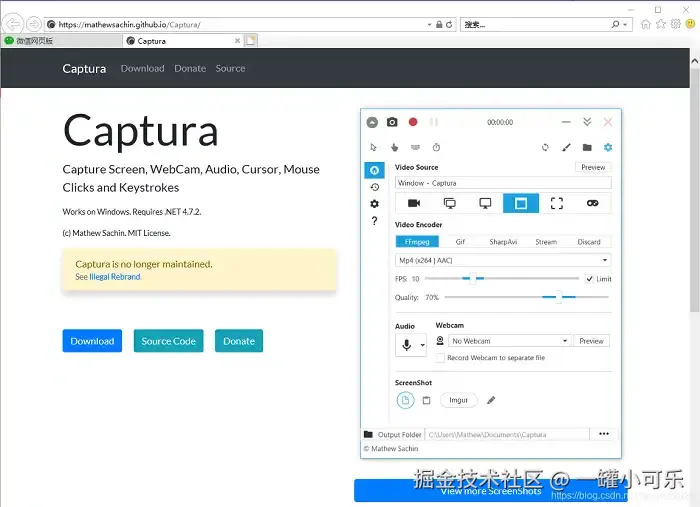Select the full desktop video source icon
700x507 pixels.
[x=450, y=203]
